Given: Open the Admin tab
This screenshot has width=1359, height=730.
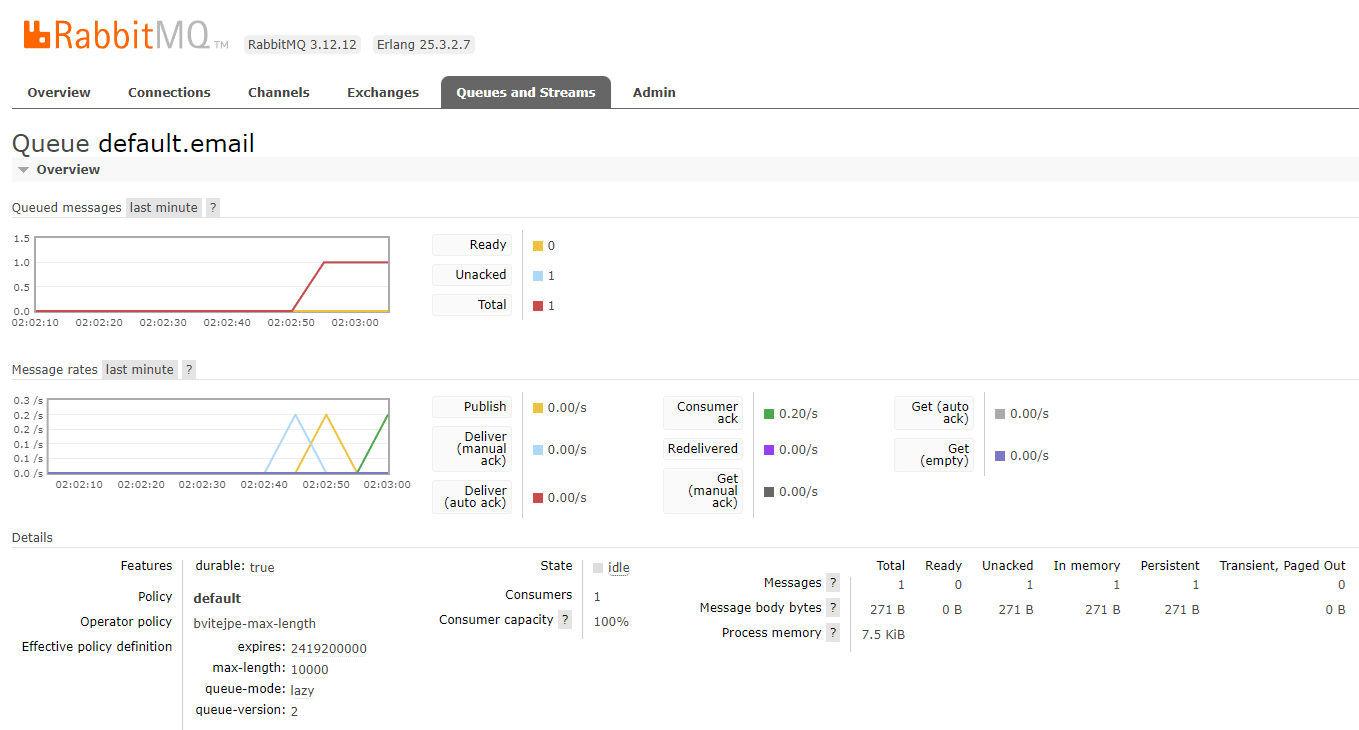Looking at the screenshot, I should coord(654,92).
